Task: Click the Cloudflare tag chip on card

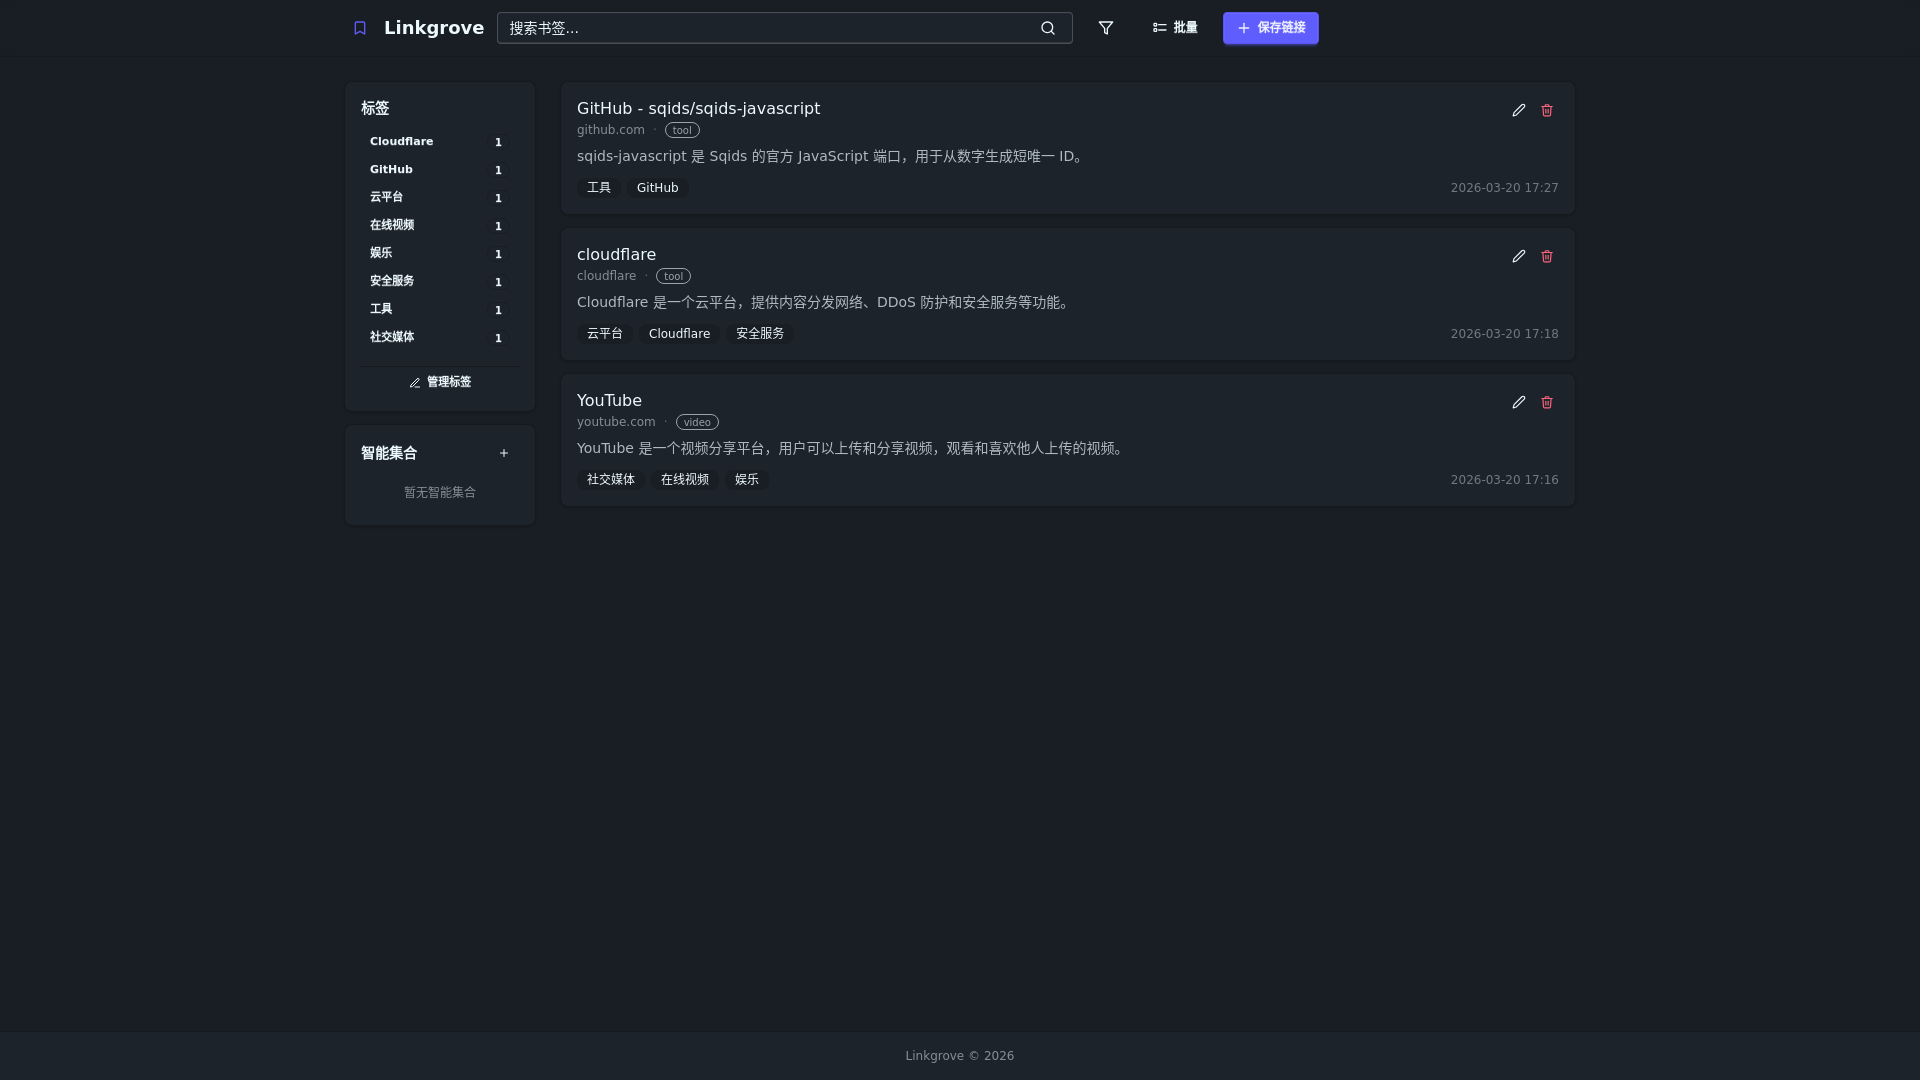Action: pyautogui.click(x=679, y=334)
